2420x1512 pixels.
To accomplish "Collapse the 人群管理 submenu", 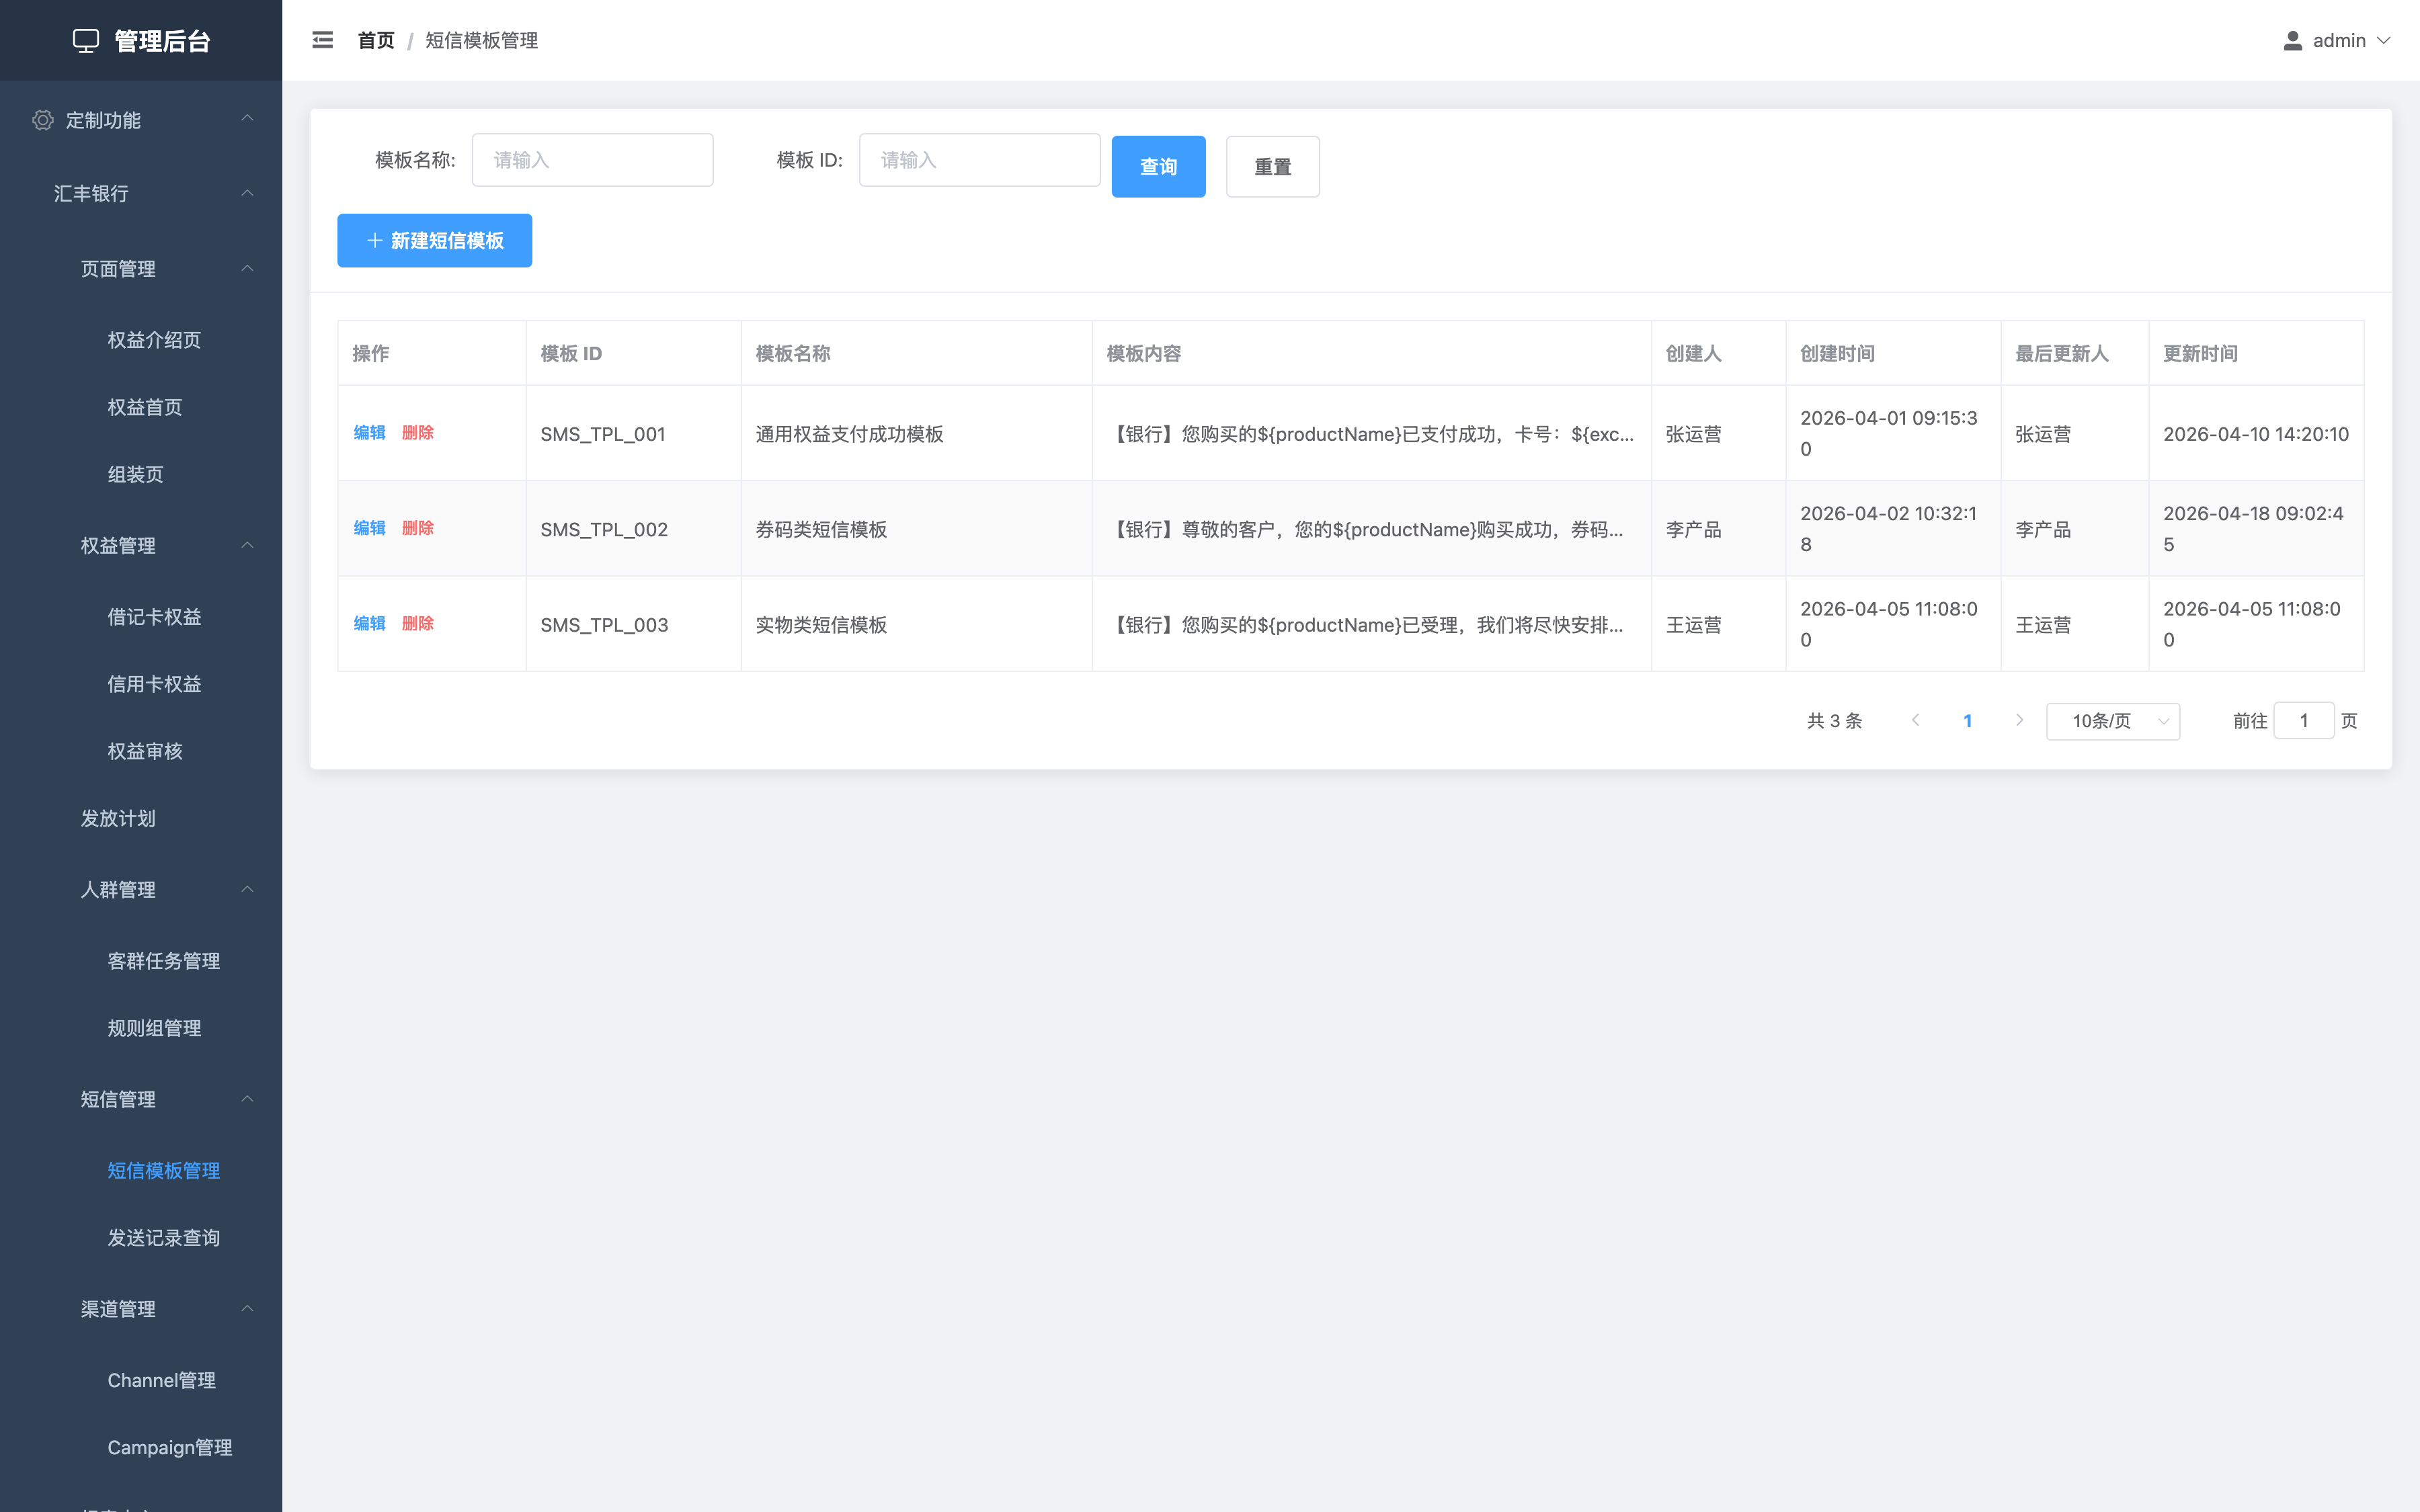I will click(141, 890).
